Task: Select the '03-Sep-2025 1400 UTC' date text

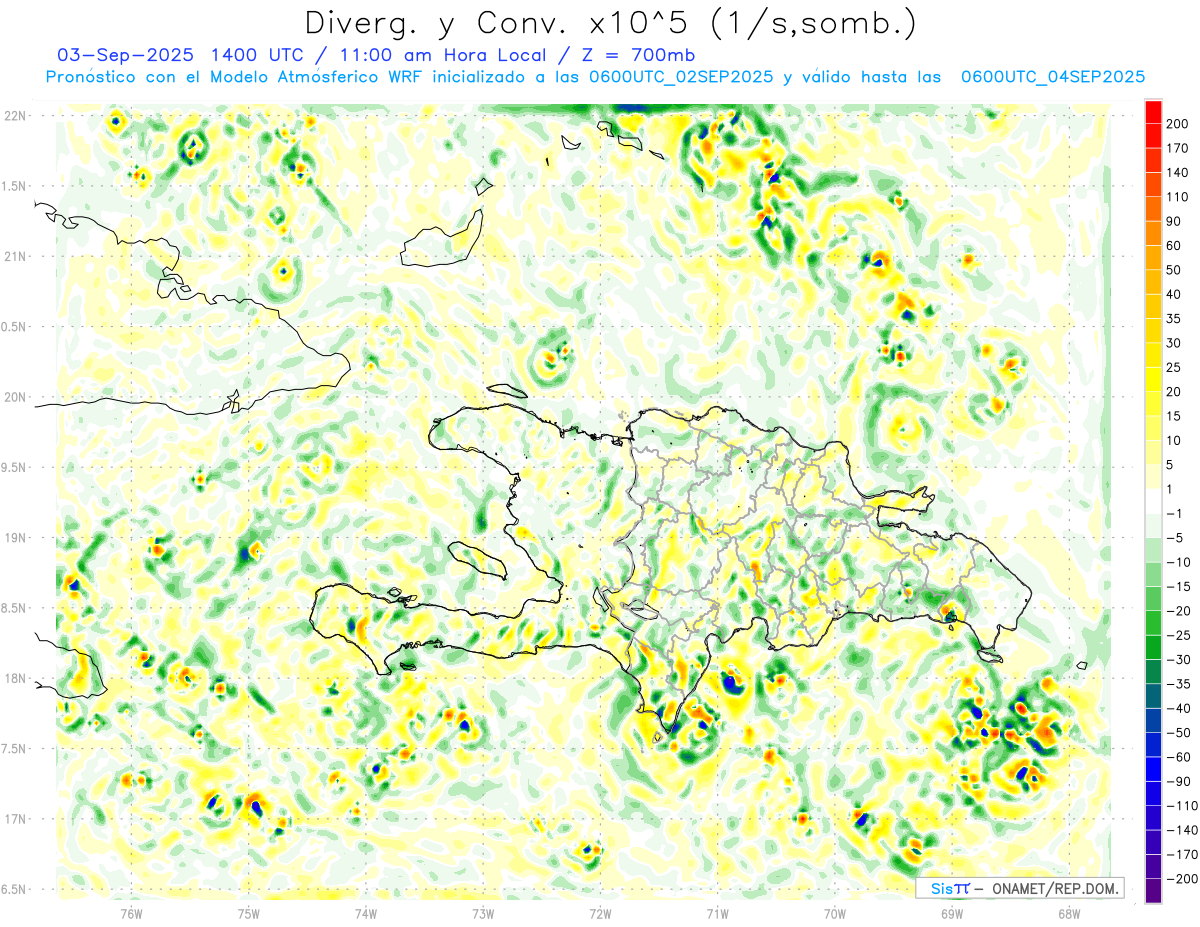Action: [x=178, y=55]
